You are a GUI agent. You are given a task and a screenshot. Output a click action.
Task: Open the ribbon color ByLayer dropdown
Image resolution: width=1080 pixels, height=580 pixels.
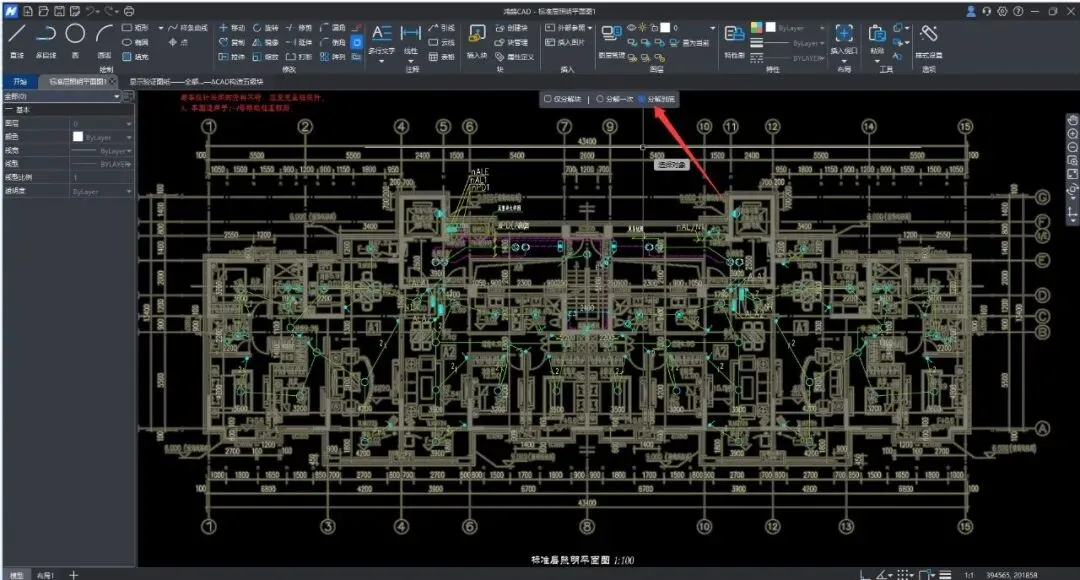tap(822, 28)
